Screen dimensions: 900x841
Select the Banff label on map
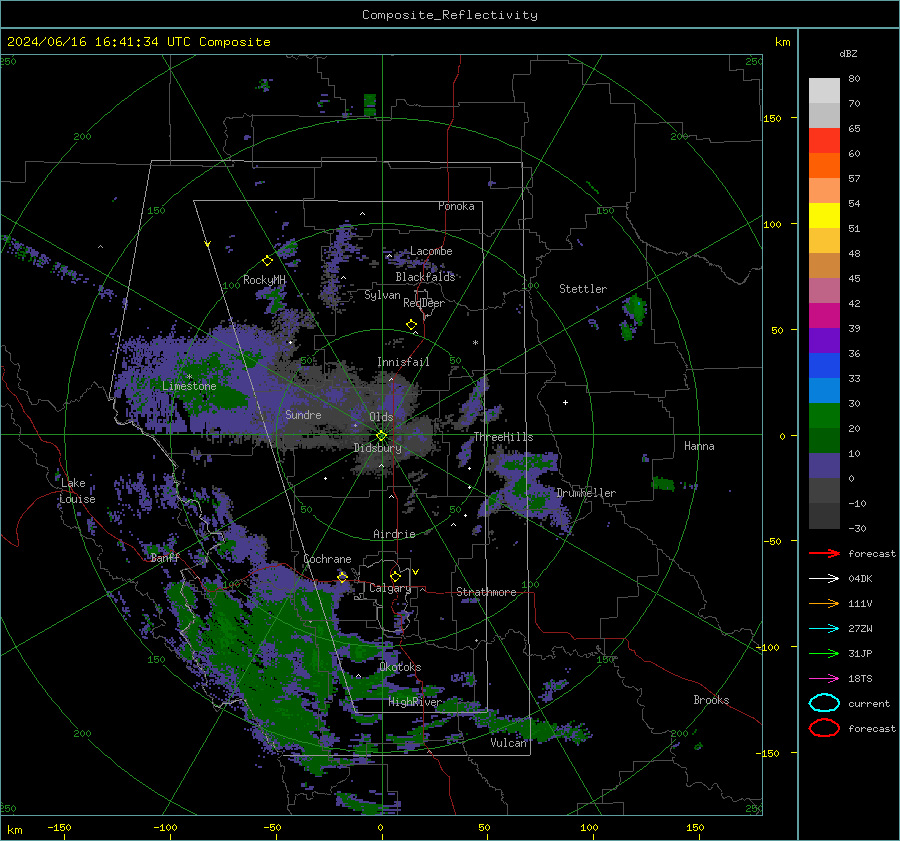tap(165, 558)
